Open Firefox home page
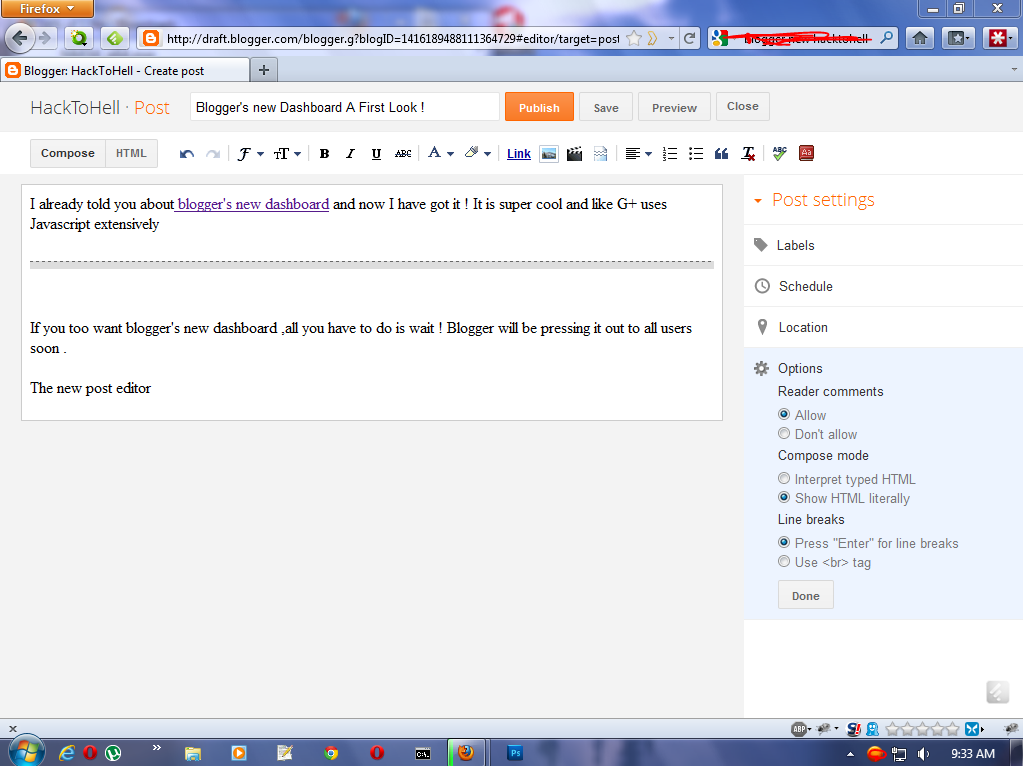The width and height of the screenshot is (1023, 766). pyautogui.click(x=920, y=38)
